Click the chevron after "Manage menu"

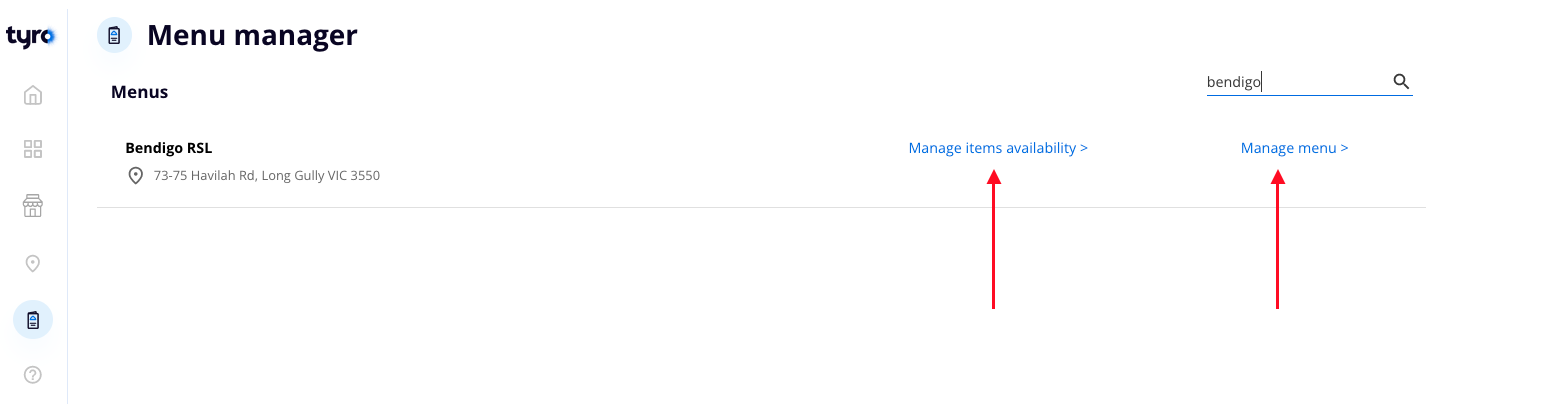[1344, 148]
